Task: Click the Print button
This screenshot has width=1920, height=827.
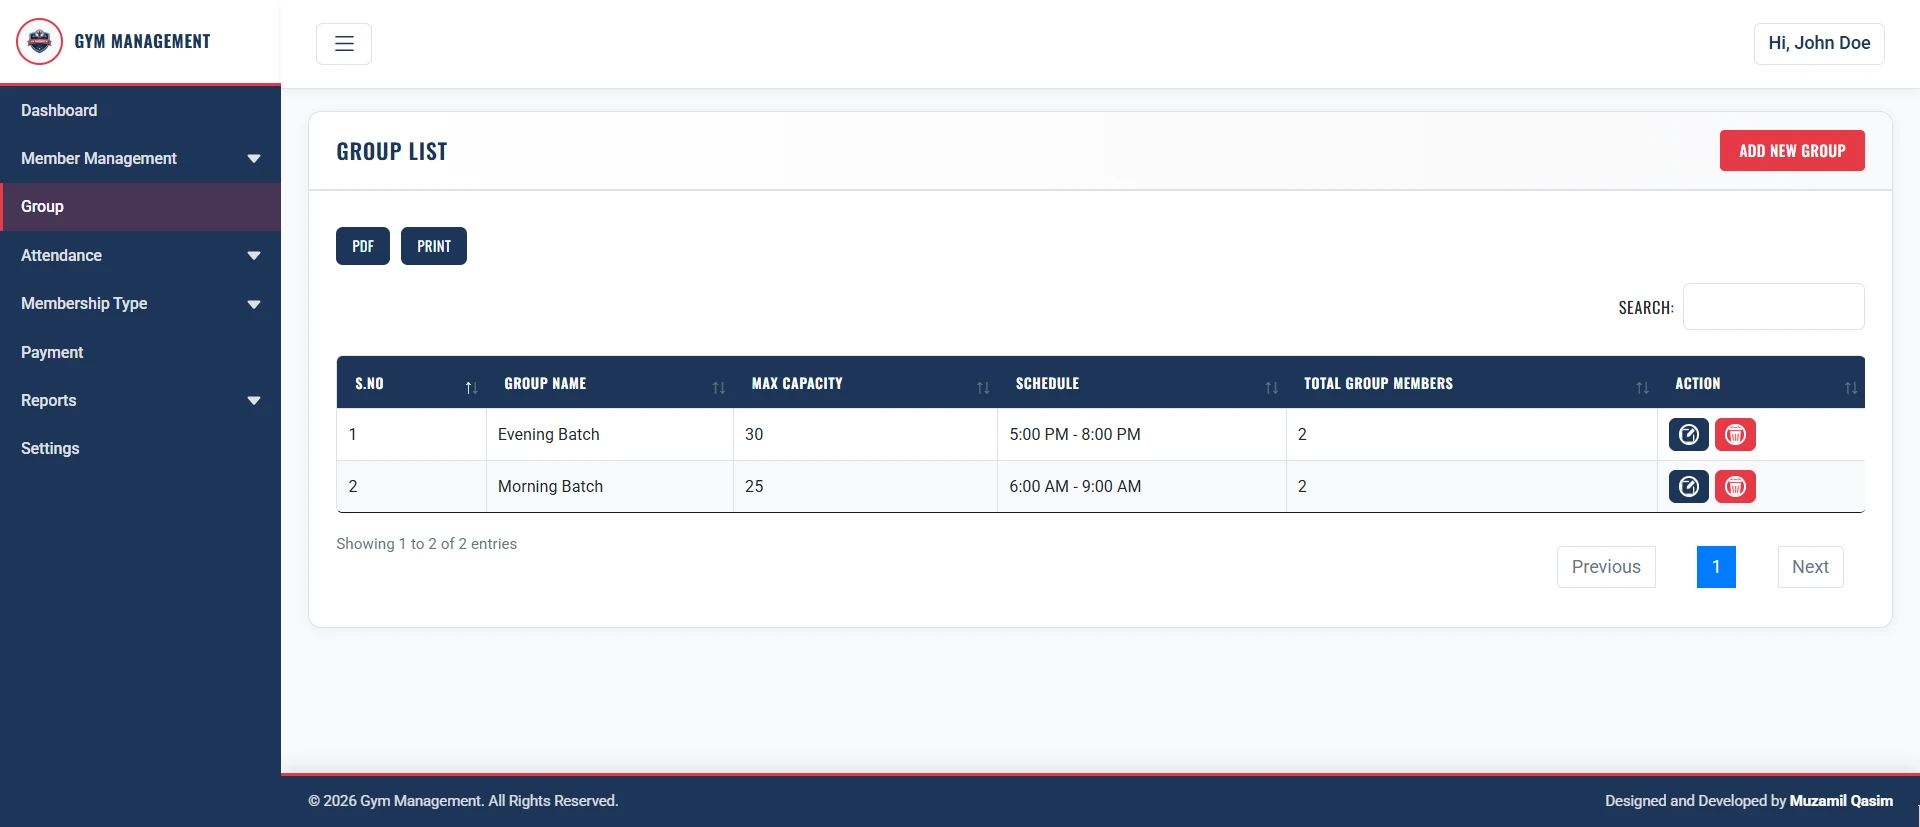Action: 434,246
